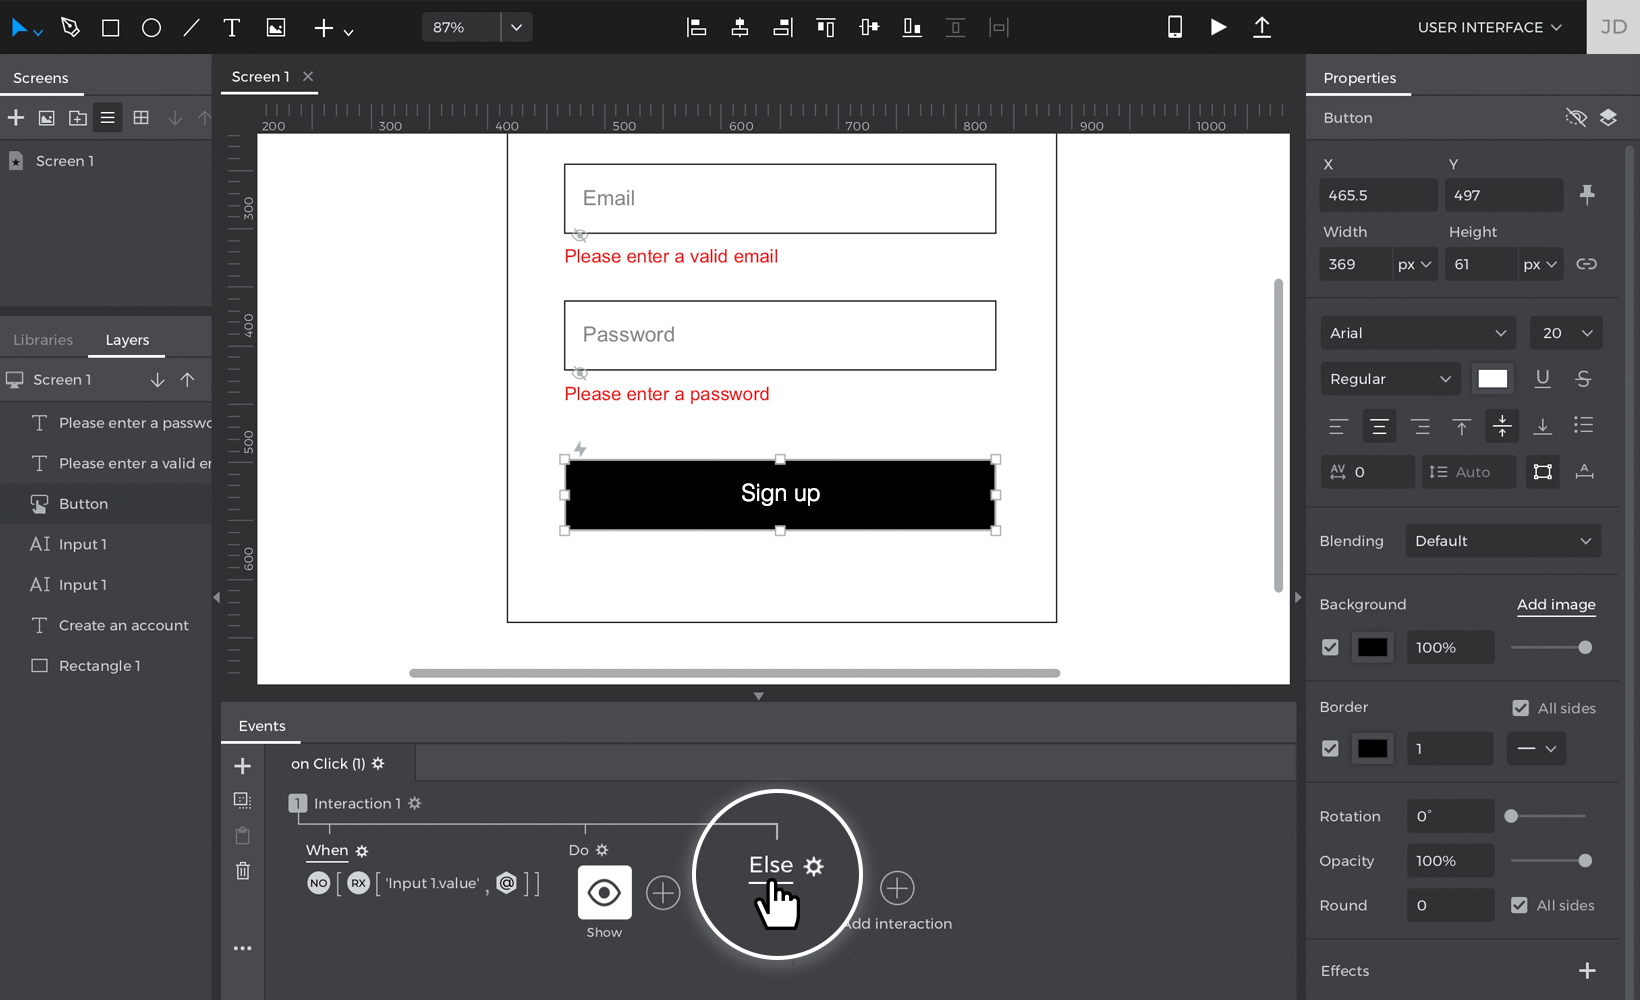Select the Text tool
The image size is (1640, 1000).
[232, 28]
